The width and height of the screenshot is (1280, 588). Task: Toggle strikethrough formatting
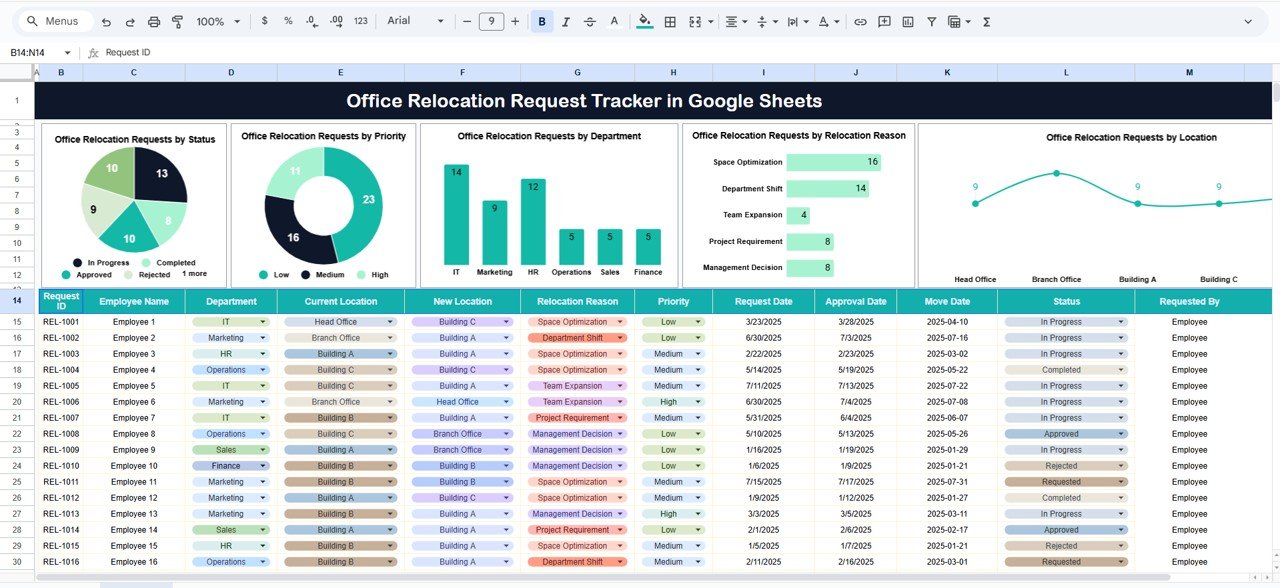[x=590, y=20]
